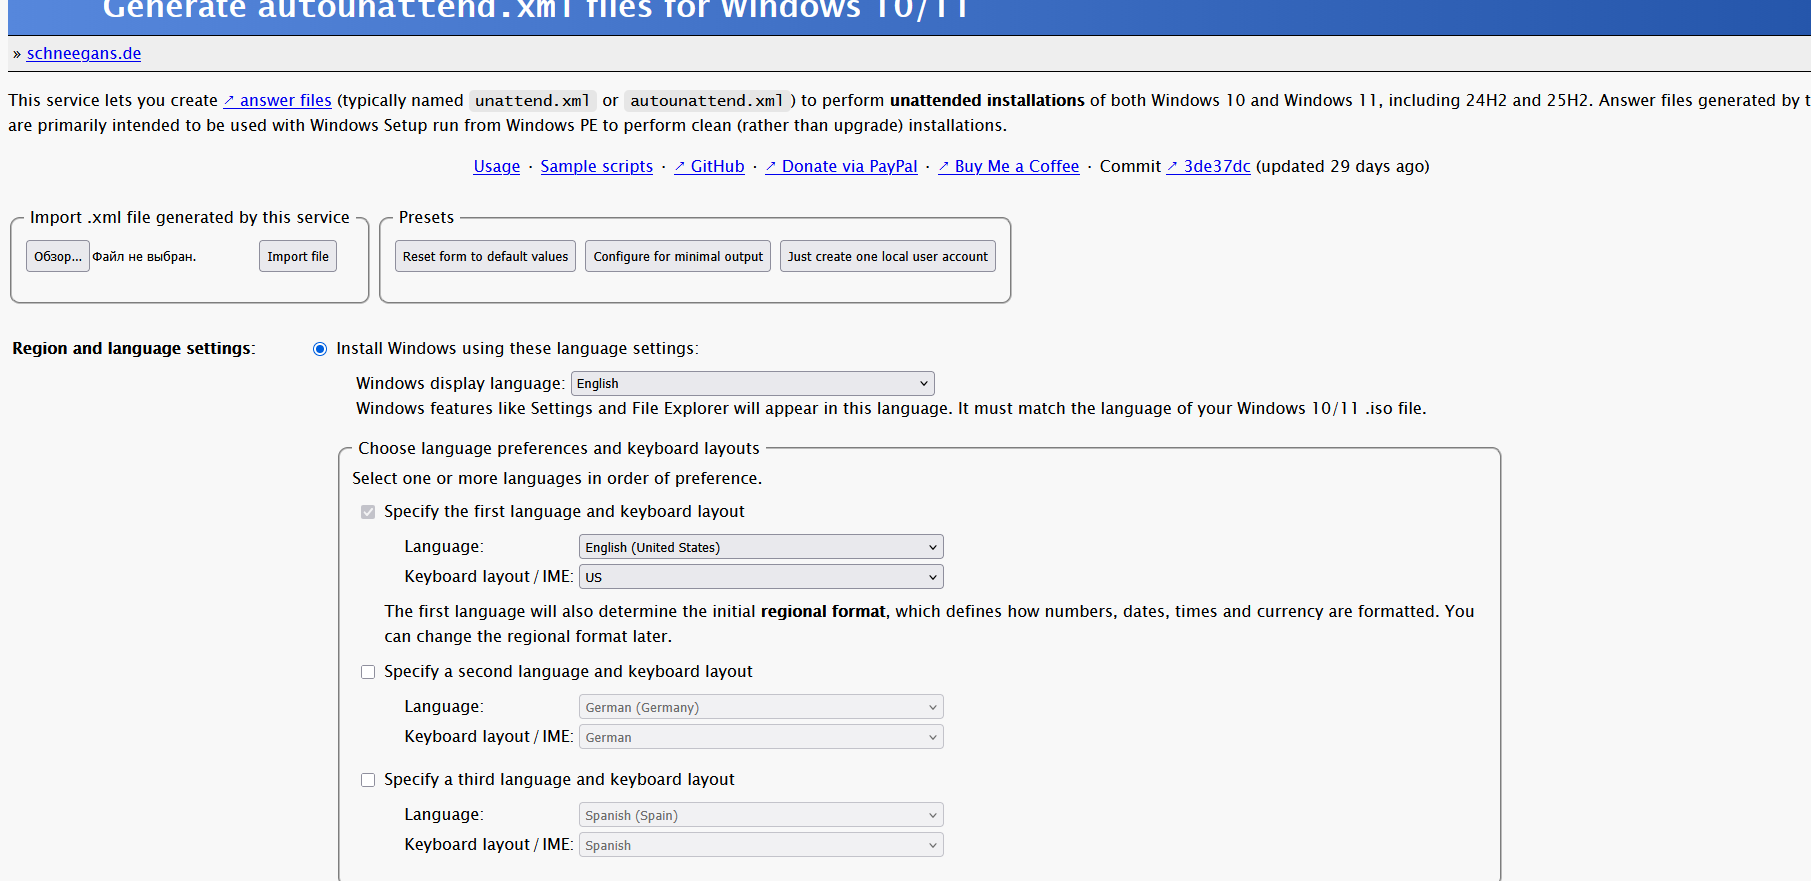Open Donate via PayPal link
Screen dimensions: 1811x881
click(x=841, y=166)
